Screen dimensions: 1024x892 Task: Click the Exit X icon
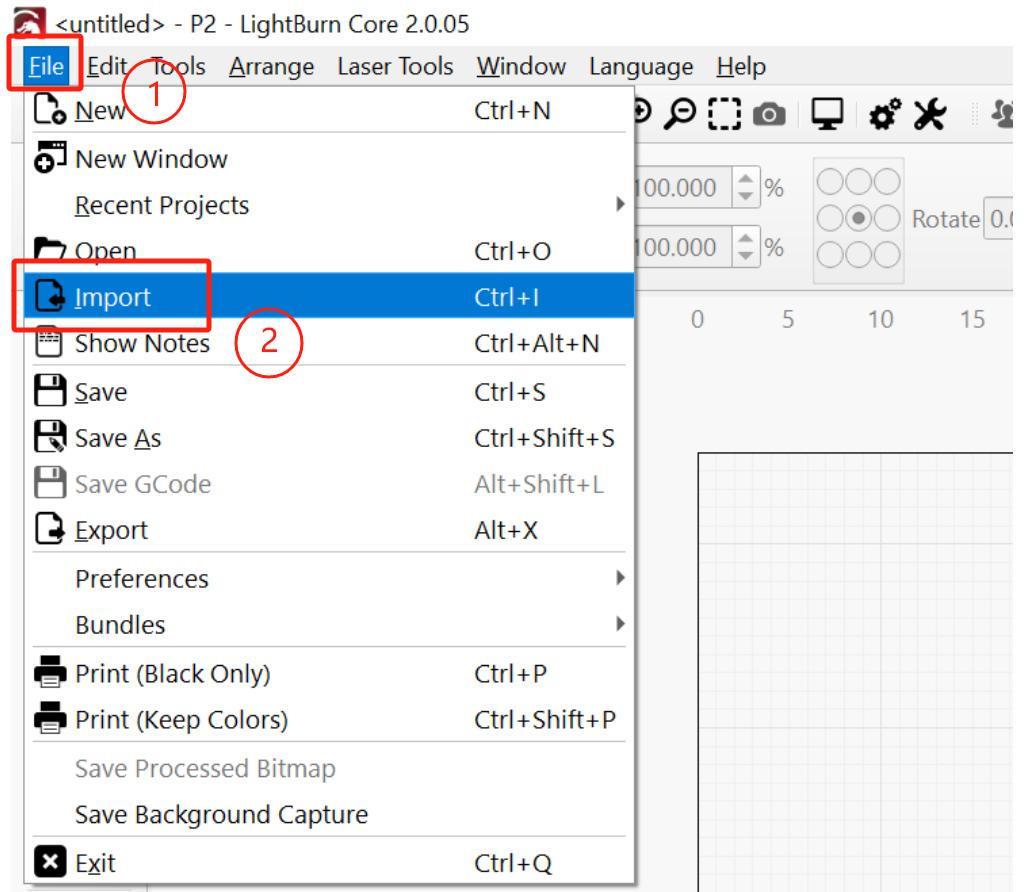click(50, 862)
